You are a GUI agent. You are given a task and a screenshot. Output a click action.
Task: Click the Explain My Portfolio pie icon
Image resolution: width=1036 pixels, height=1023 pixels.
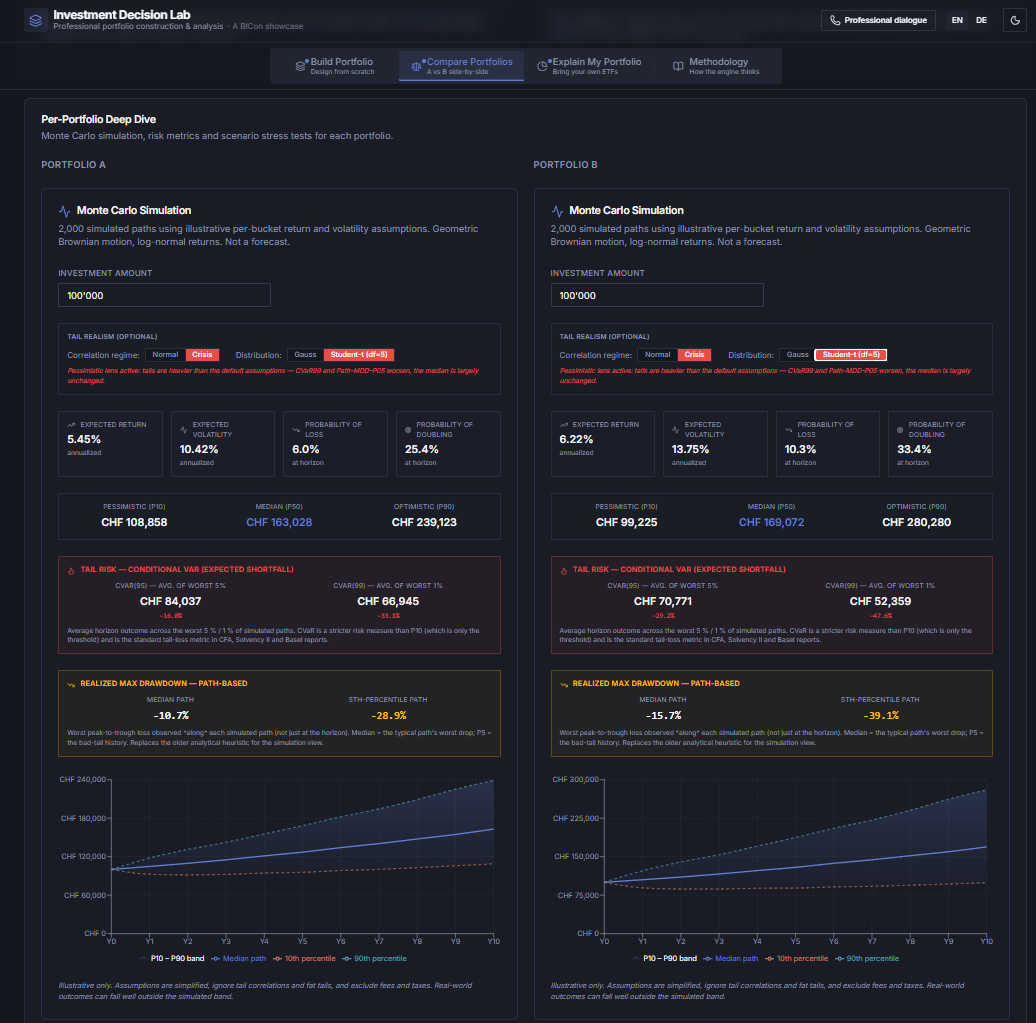coord(542,66)
